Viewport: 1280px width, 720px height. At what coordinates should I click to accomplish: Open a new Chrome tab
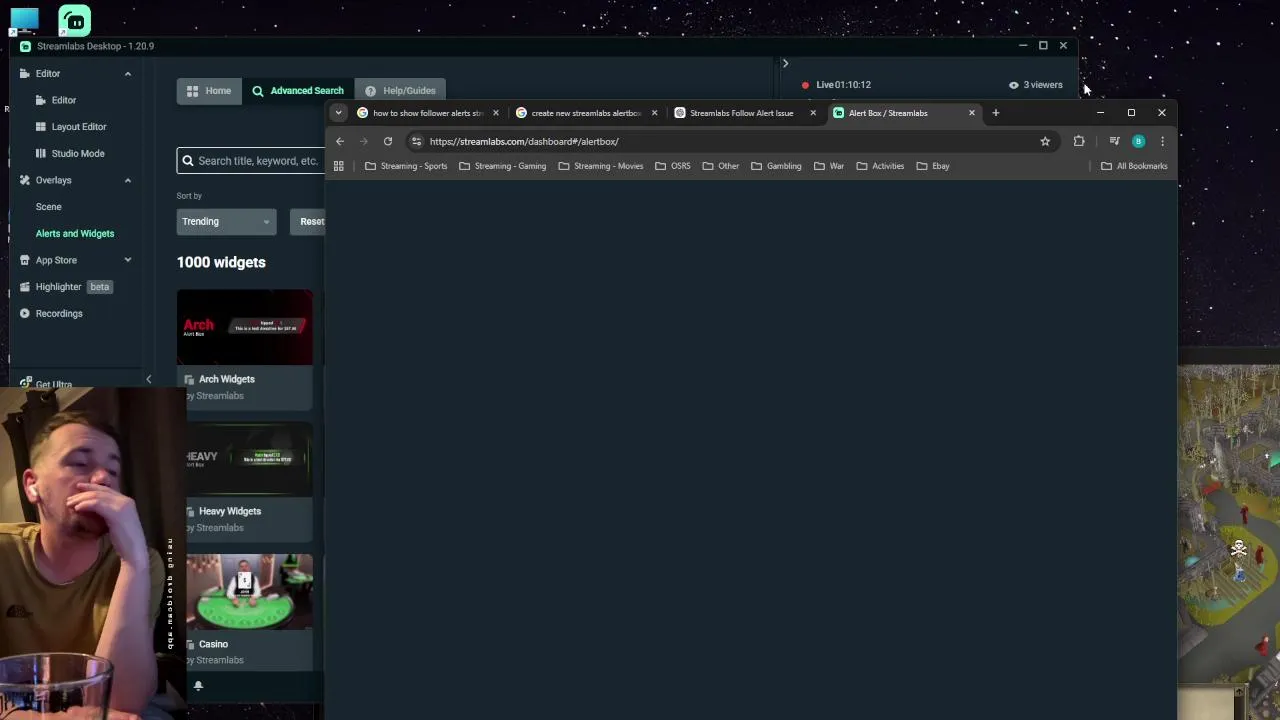click(995, 113)
